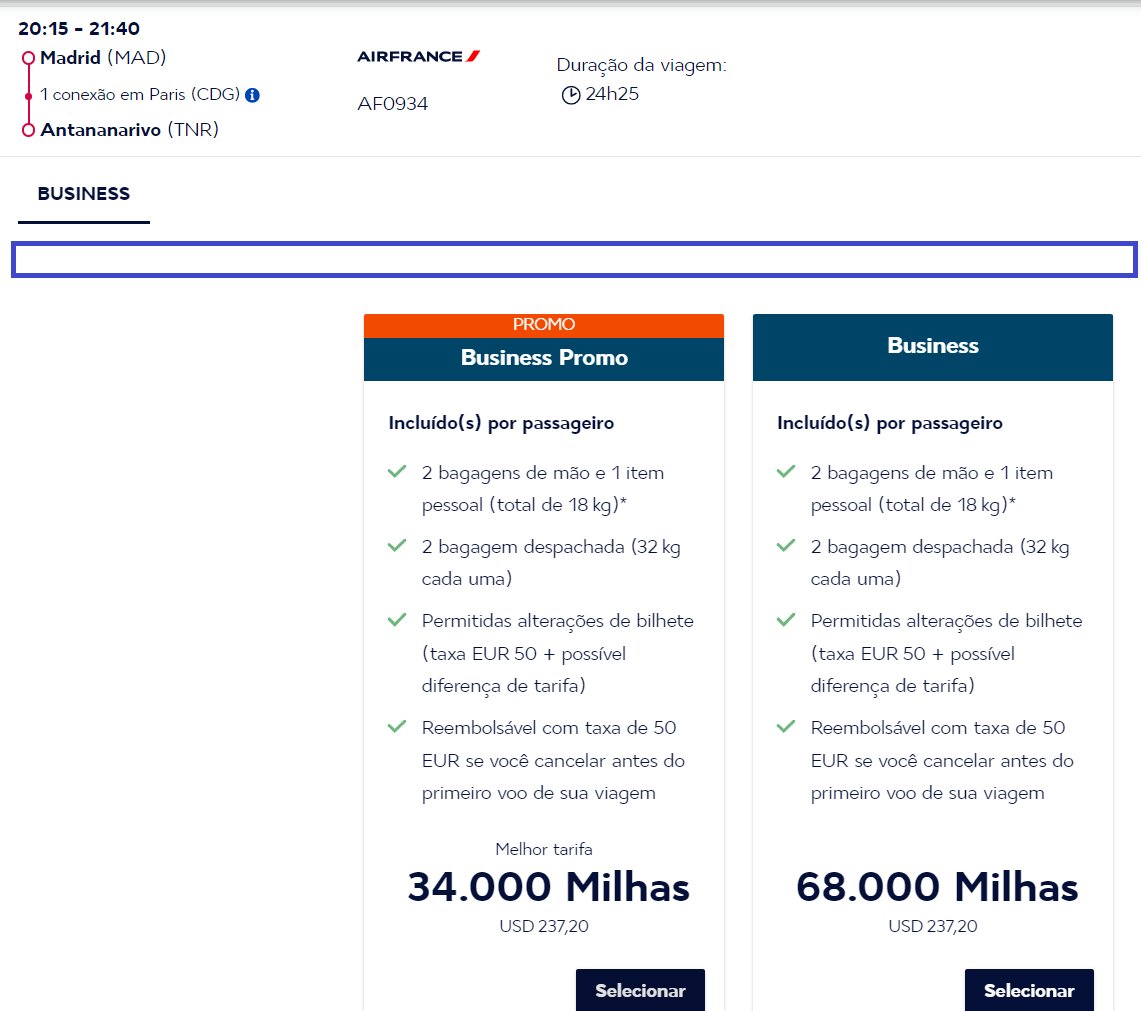
Task: Click the checked baggage line in Business Promo
Action: pos(551,563)
